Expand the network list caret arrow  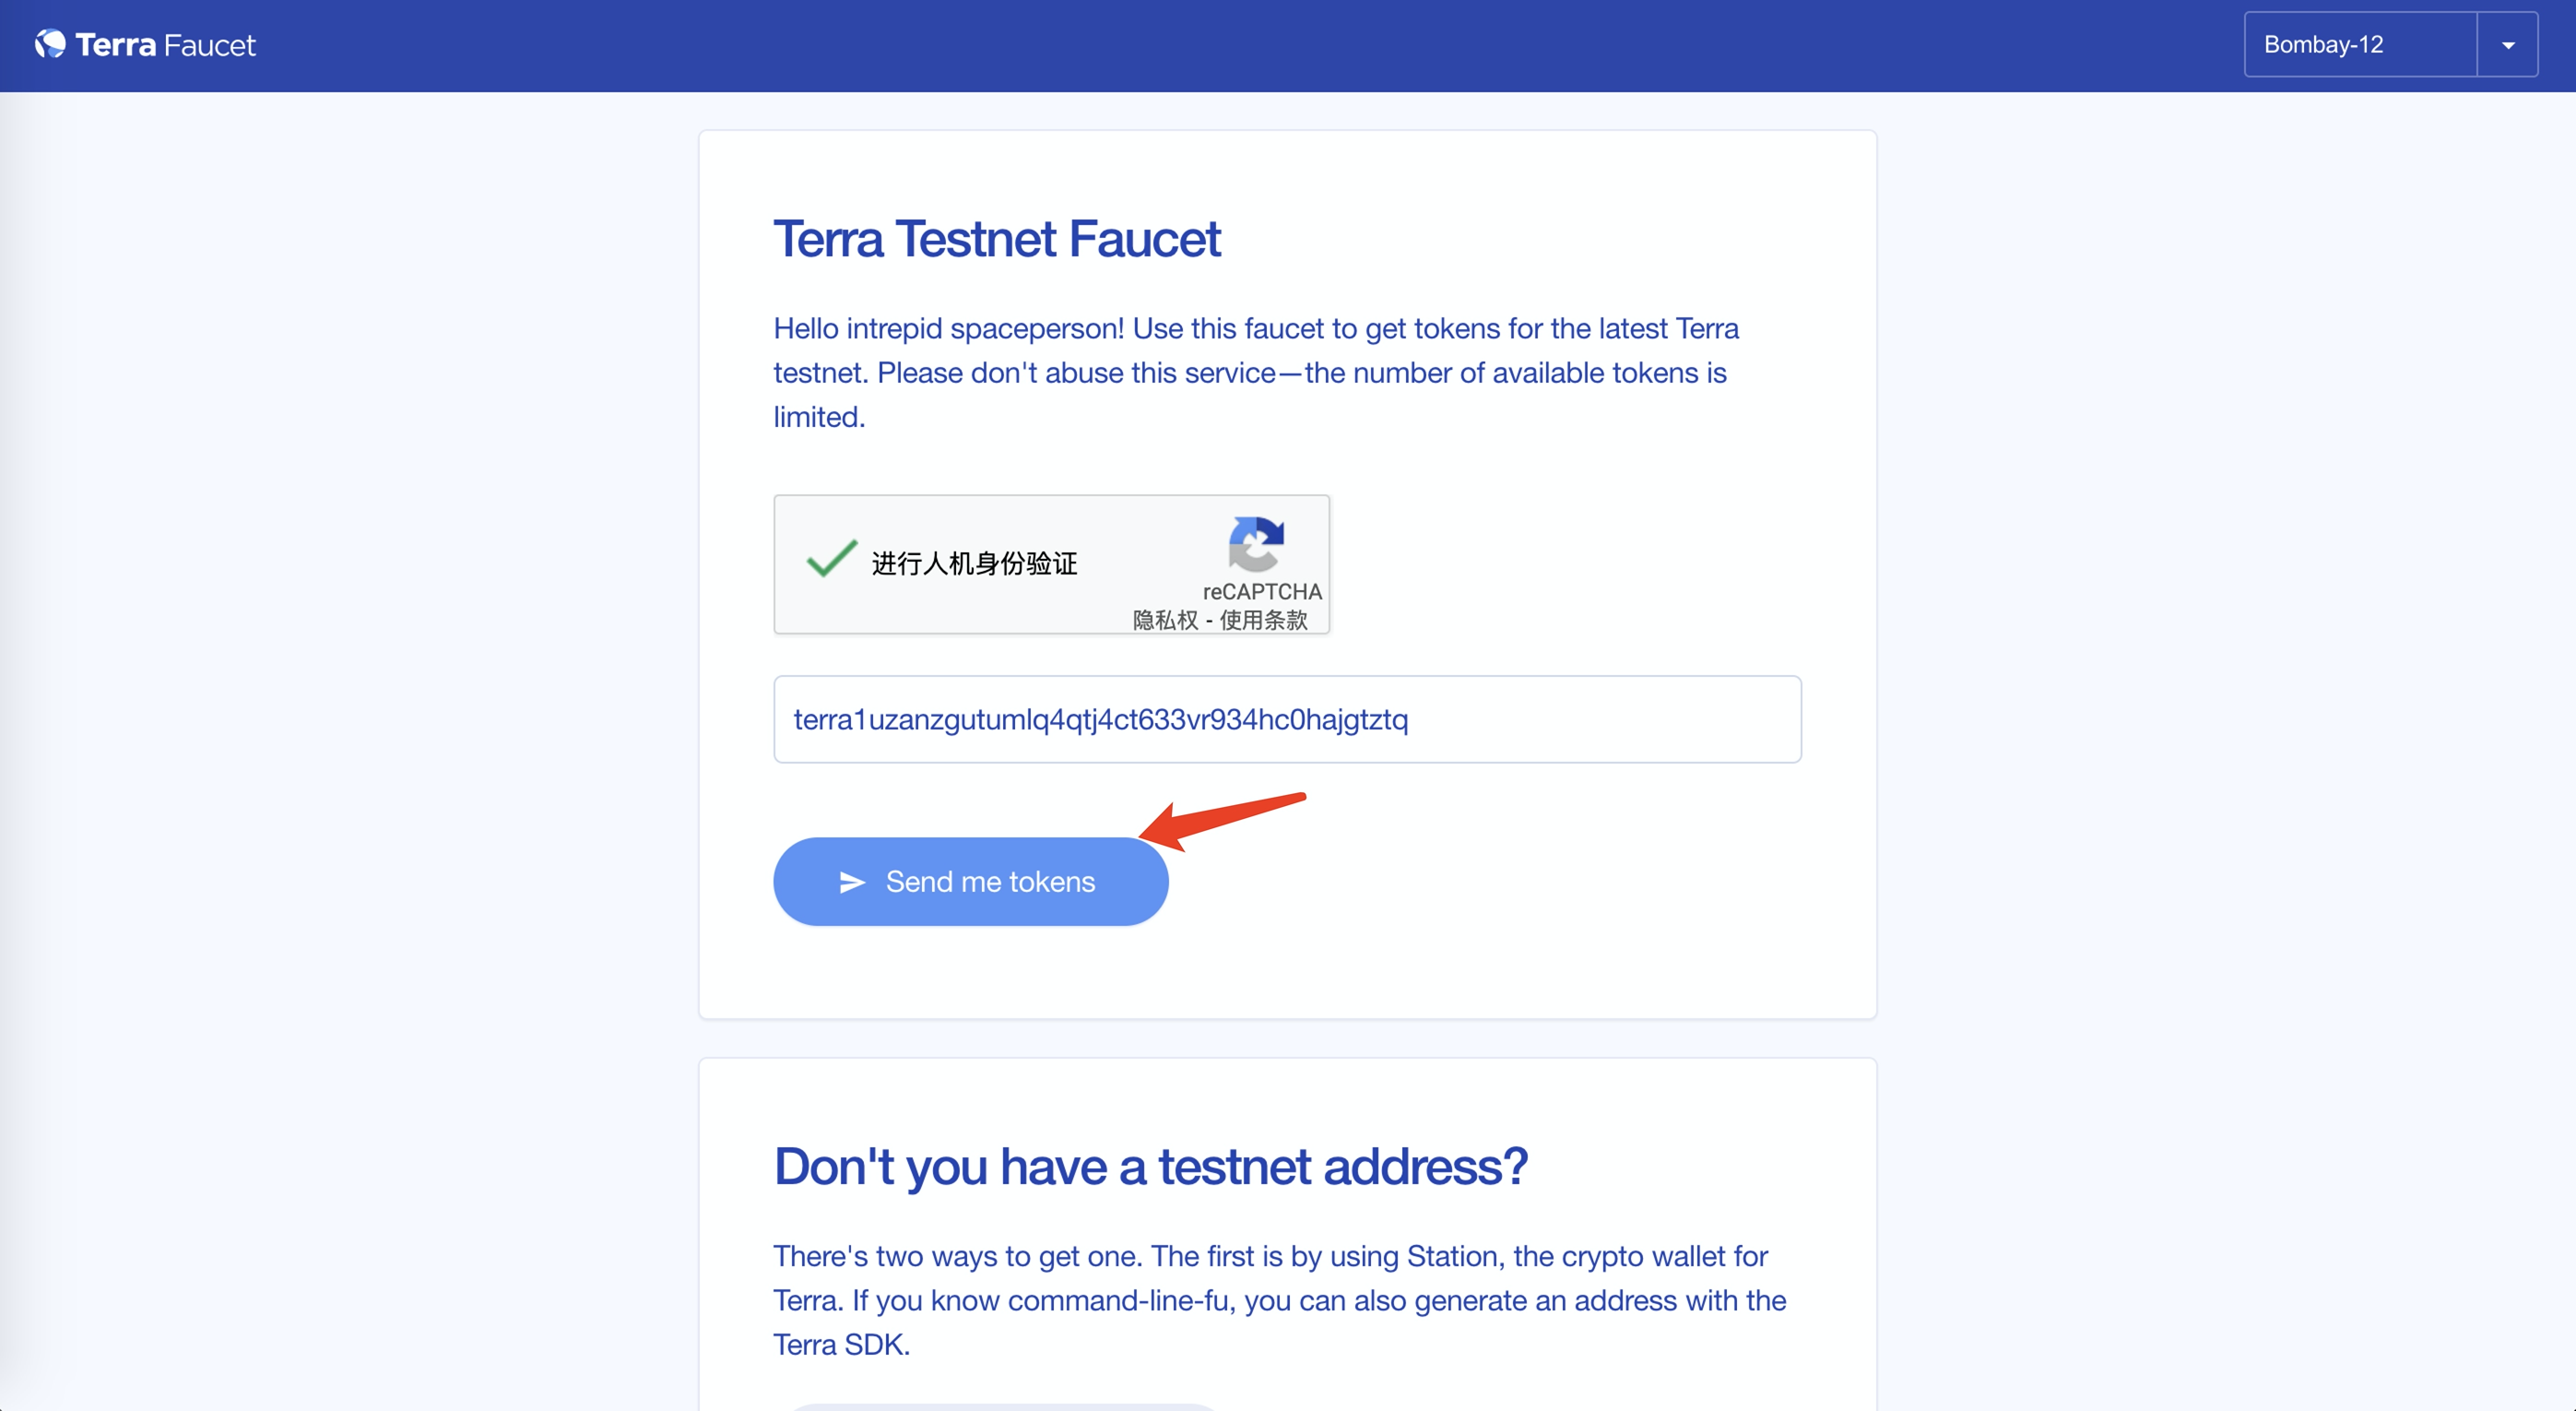point(2507,45)
